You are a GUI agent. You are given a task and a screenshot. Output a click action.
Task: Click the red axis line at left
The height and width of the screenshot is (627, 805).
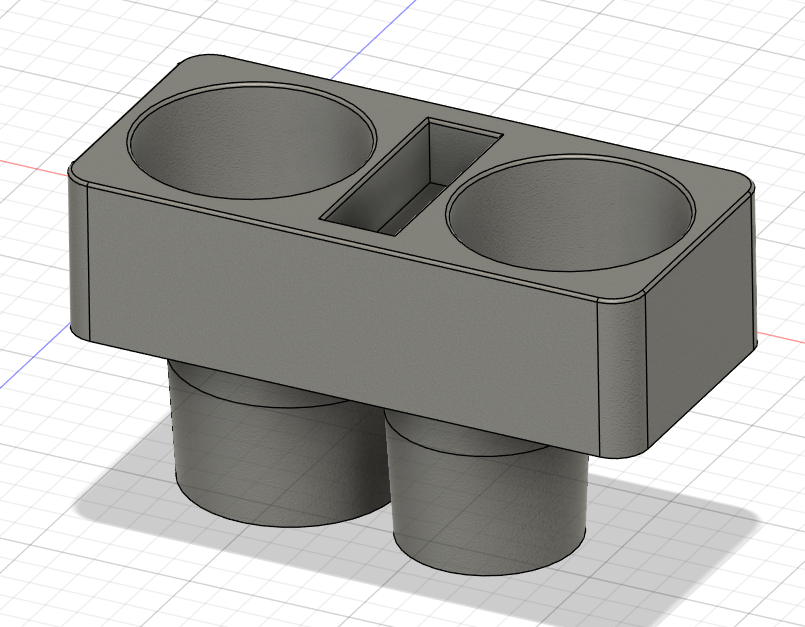(x=33, y=166)
